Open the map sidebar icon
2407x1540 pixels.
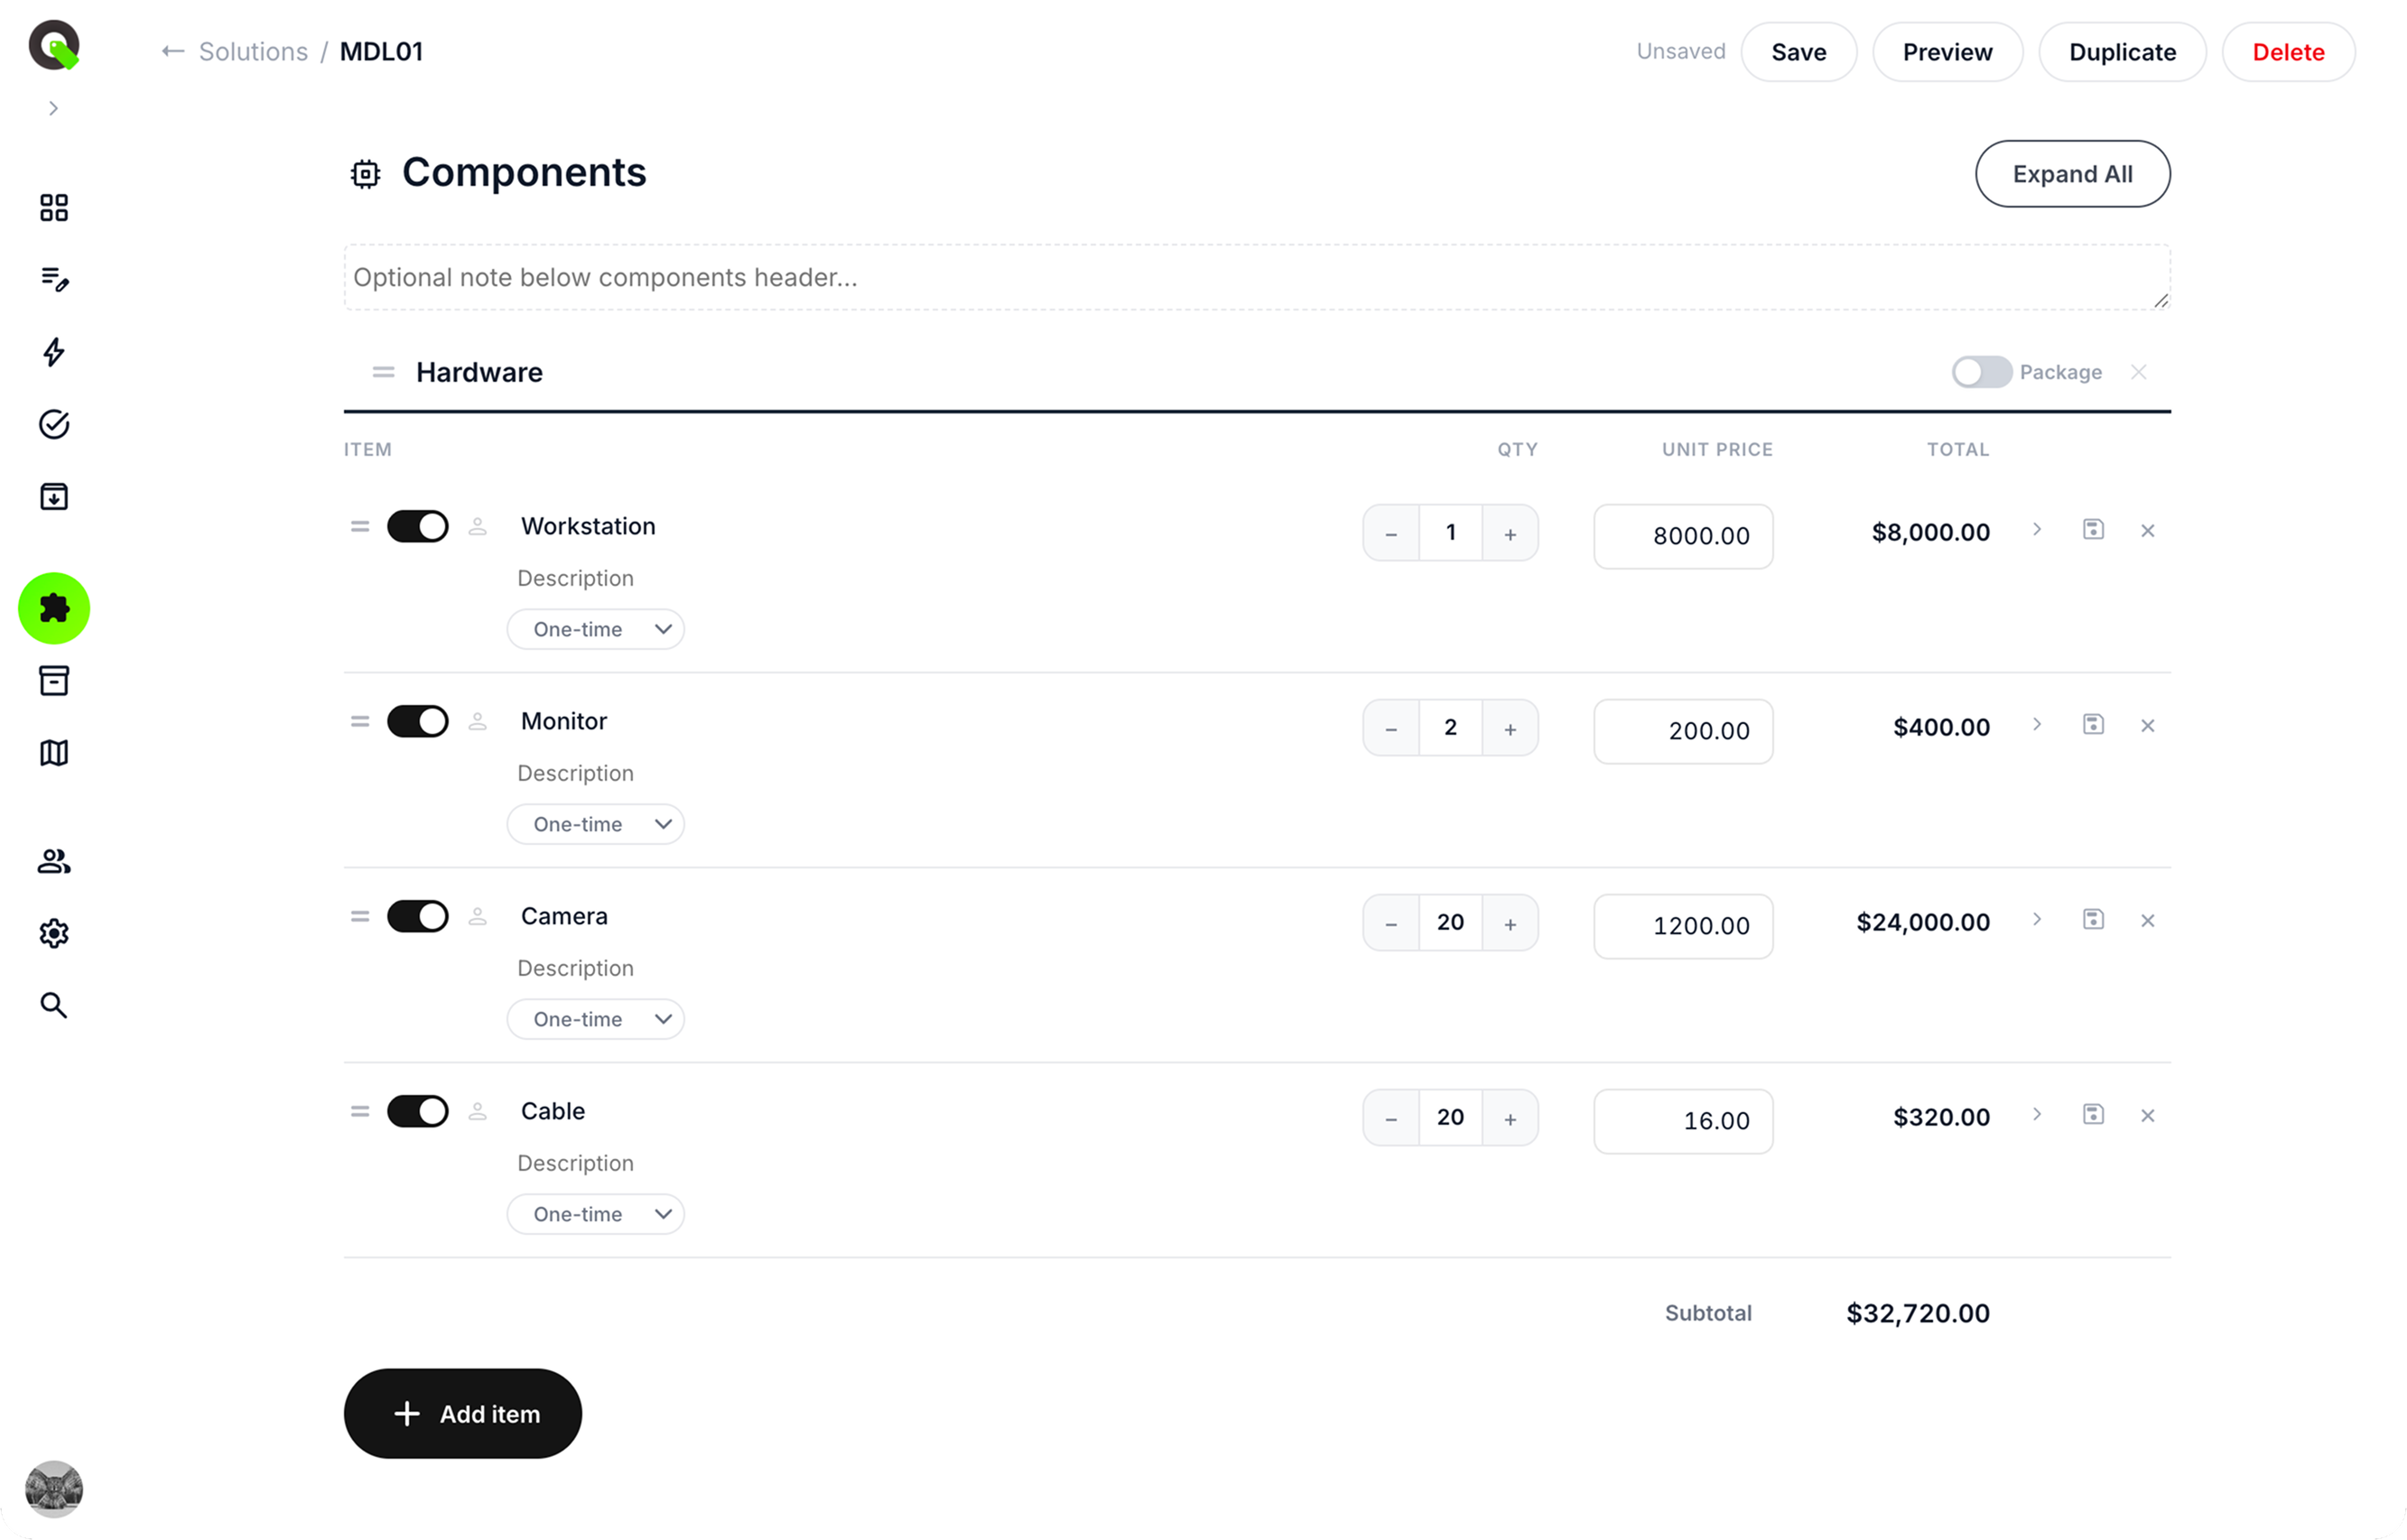[x=52, y=753]
